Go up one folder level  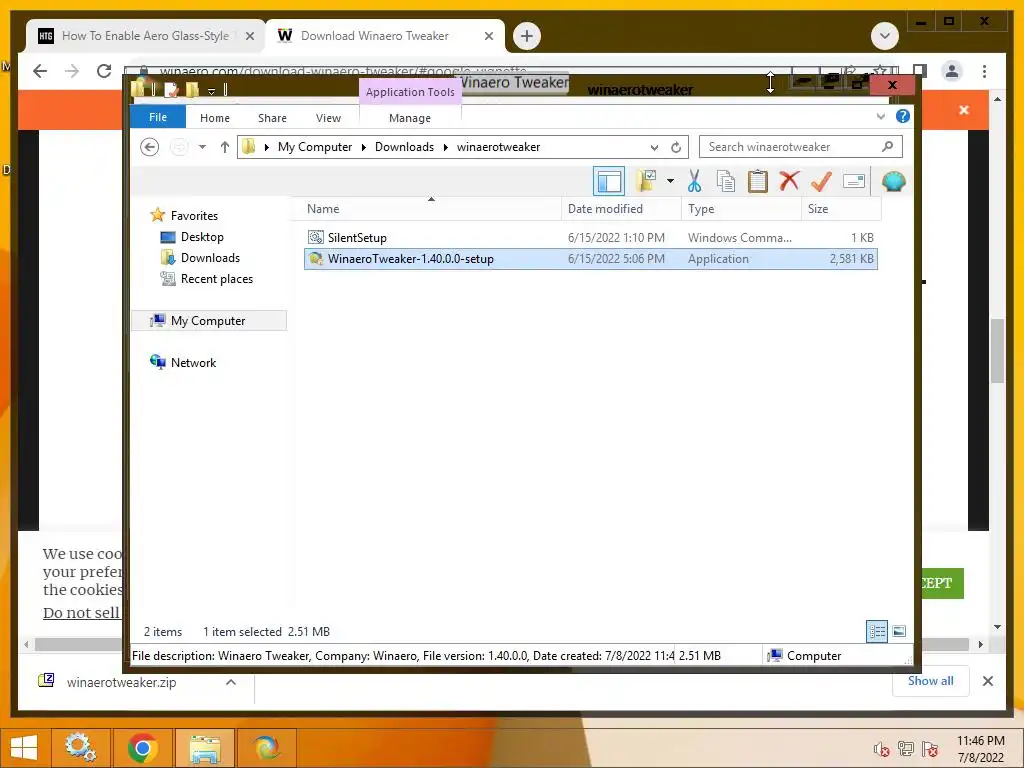(x=225, y=147)
